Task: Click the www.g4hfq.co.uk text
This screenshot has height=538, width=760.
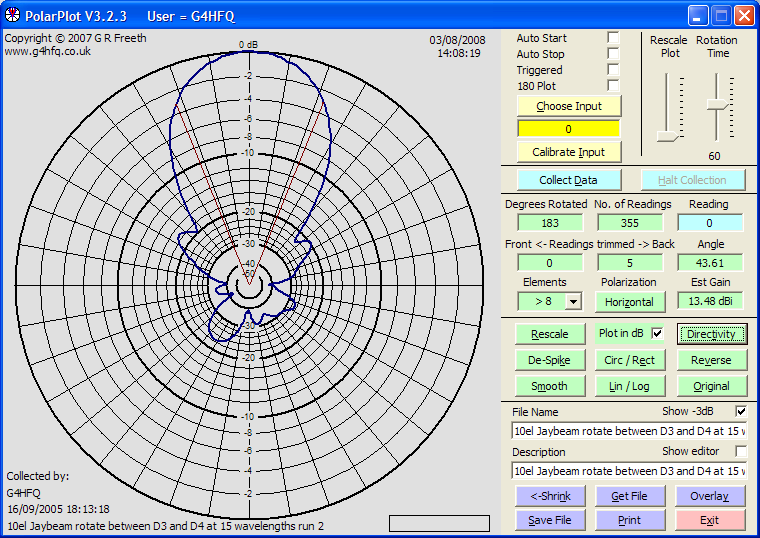Action: [48, 51]
